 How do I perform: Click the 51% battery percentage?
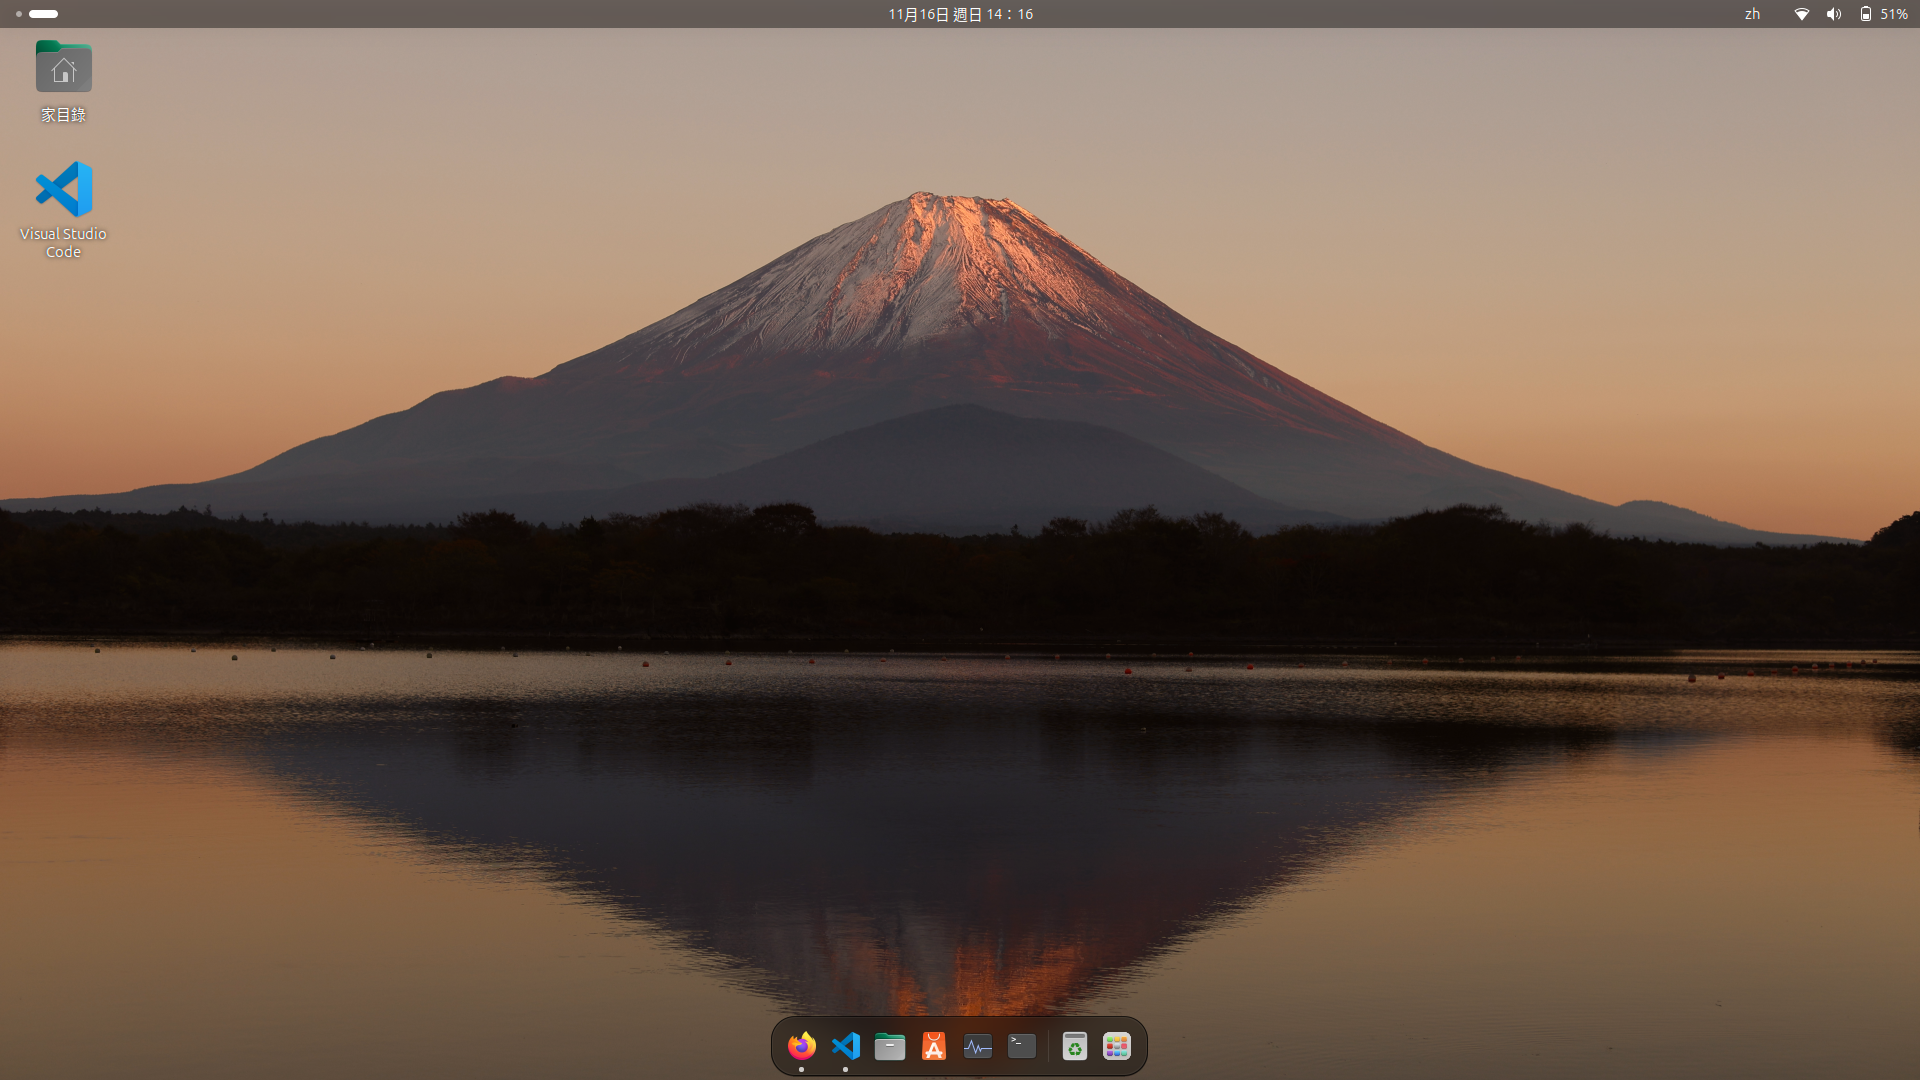[x=1894, y=14]
